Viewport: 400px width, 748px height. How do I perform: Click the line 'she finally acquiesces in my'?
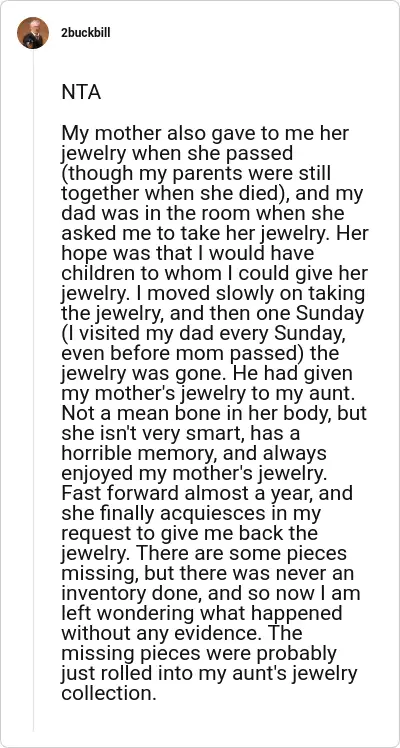coord(191,513)
